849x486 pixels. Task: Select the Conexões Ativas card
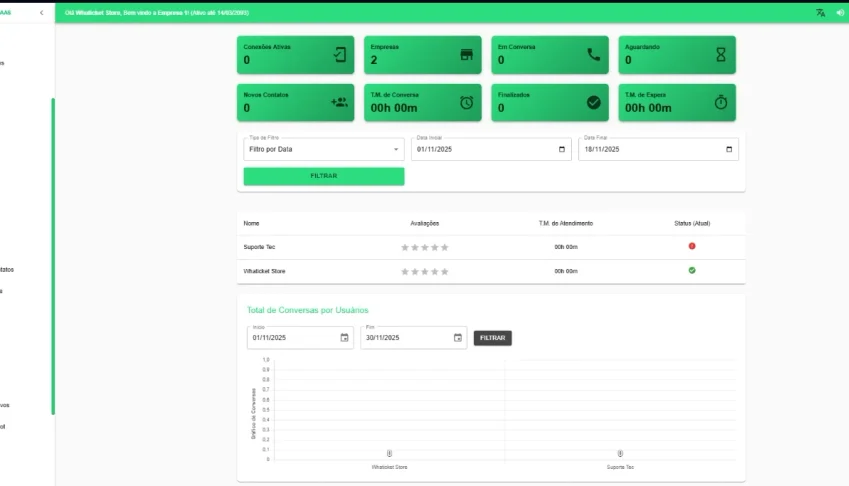point(296,55)
